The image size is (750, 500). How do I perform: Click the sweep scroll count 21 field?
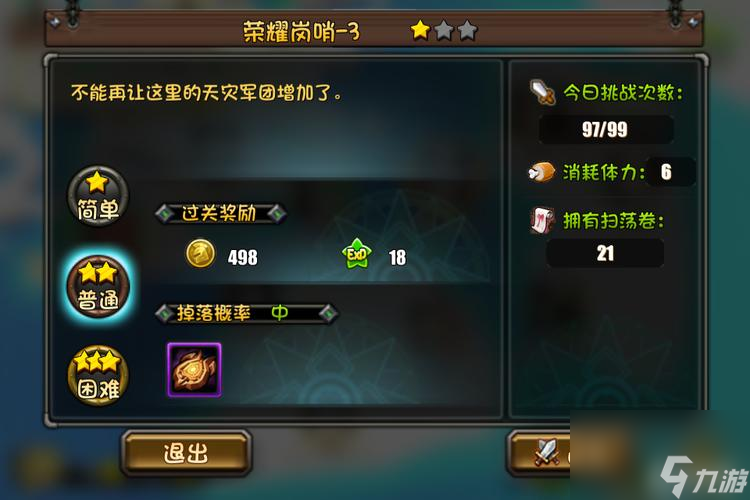coord(605,253)
